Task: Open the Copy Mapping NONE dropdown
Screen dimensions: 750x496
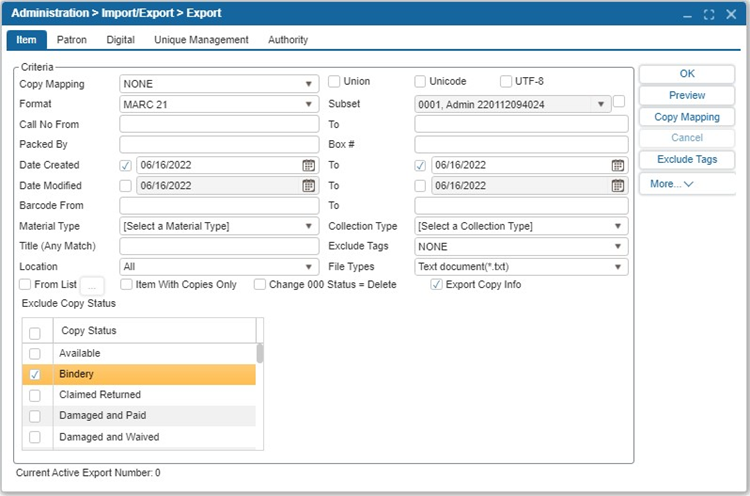Action: pos(219,84)
